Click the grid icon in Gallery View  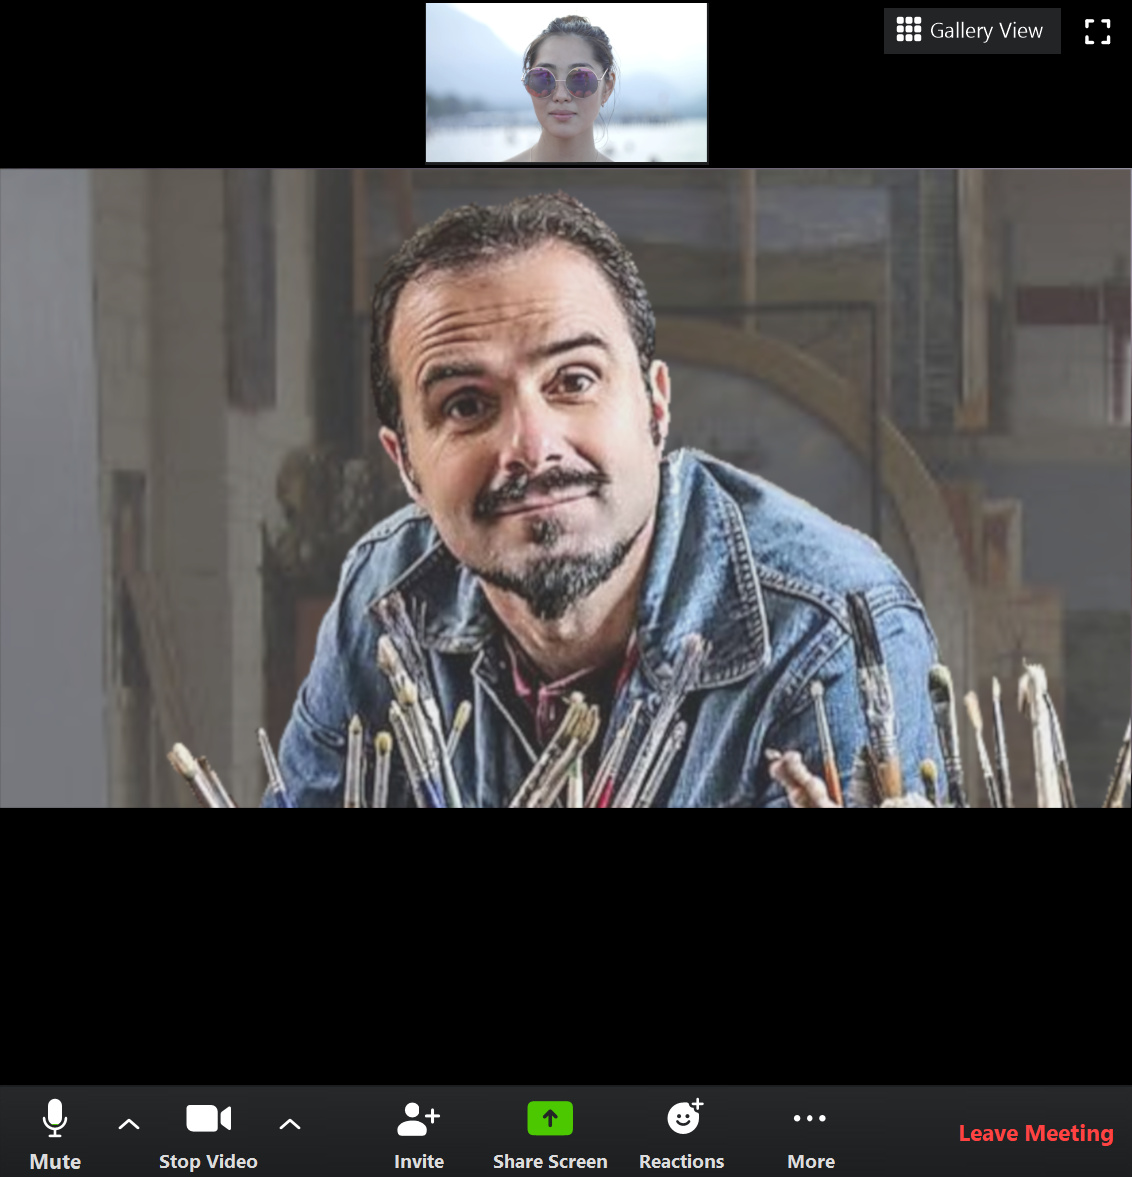point(908,30)
